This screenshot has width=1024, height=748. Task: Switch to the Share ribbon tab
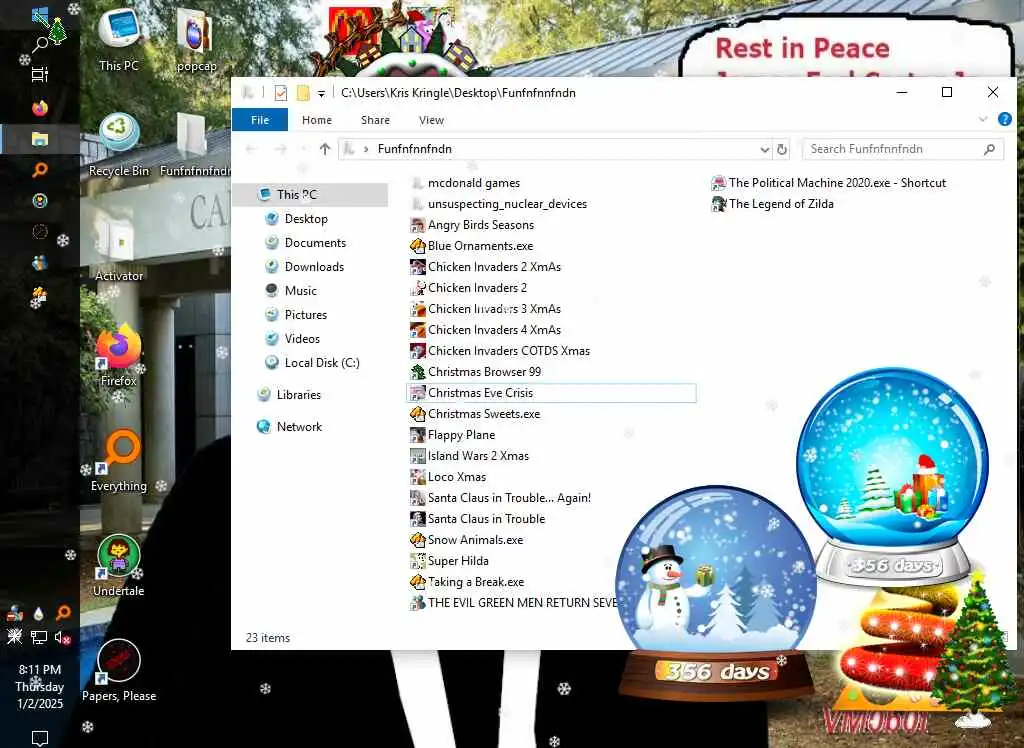pos(376,120)
